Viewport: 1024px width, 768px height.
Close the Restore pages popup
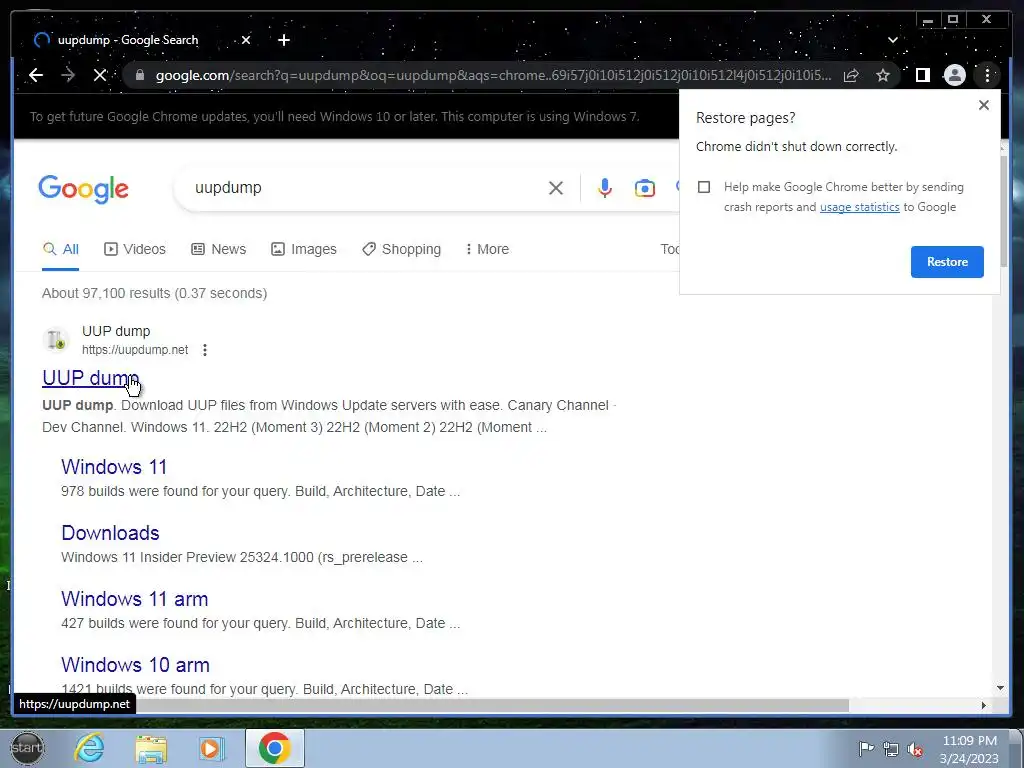[984, 105]
